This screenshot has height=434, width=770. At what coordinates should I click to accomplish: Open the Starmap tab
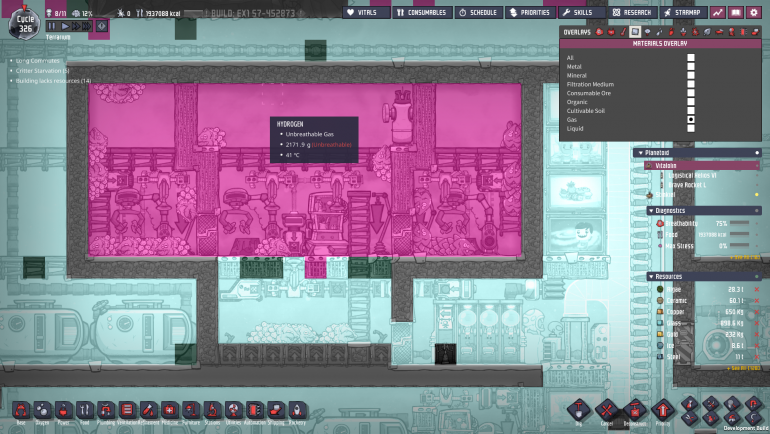pyautogui.click(x=683, y=12)
